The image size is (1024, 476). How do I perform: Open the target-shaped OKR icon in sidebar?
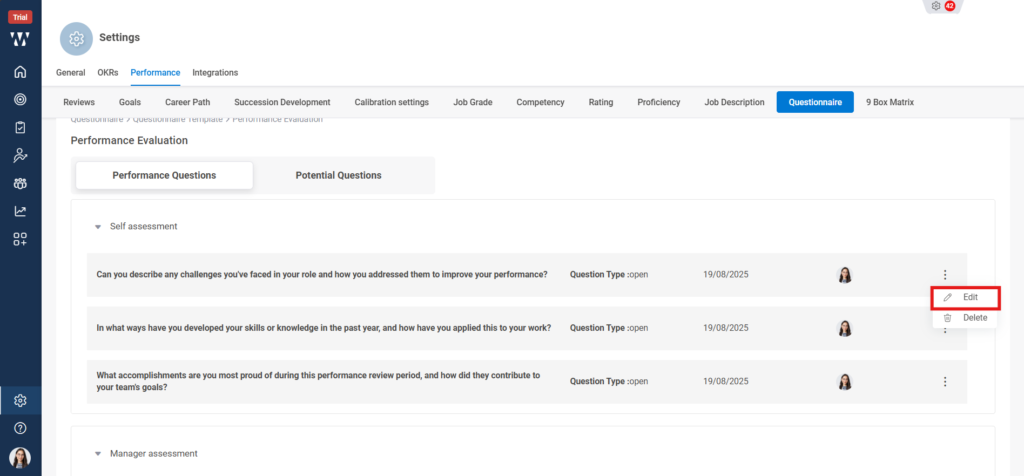[x=20, y=100]
